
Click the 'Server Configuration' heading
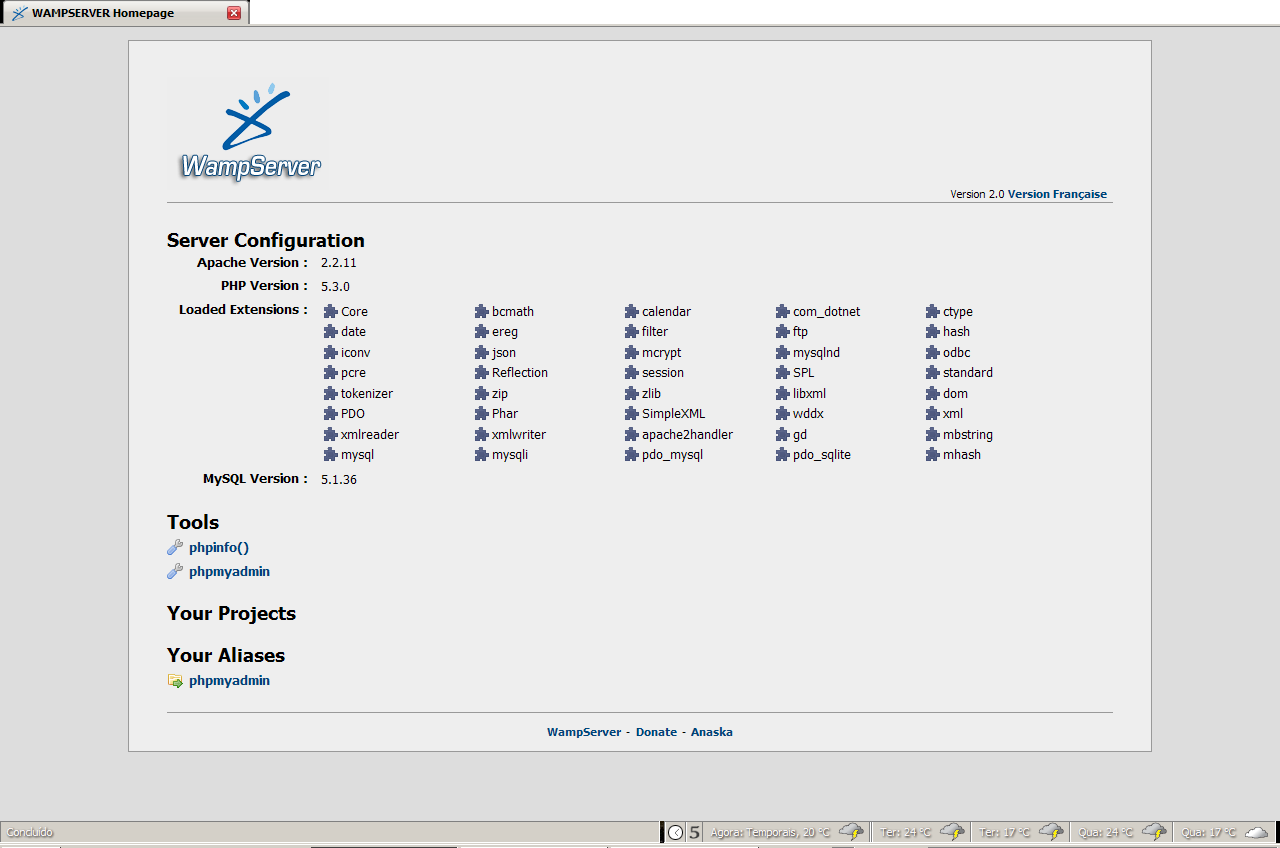pos(266,241)
